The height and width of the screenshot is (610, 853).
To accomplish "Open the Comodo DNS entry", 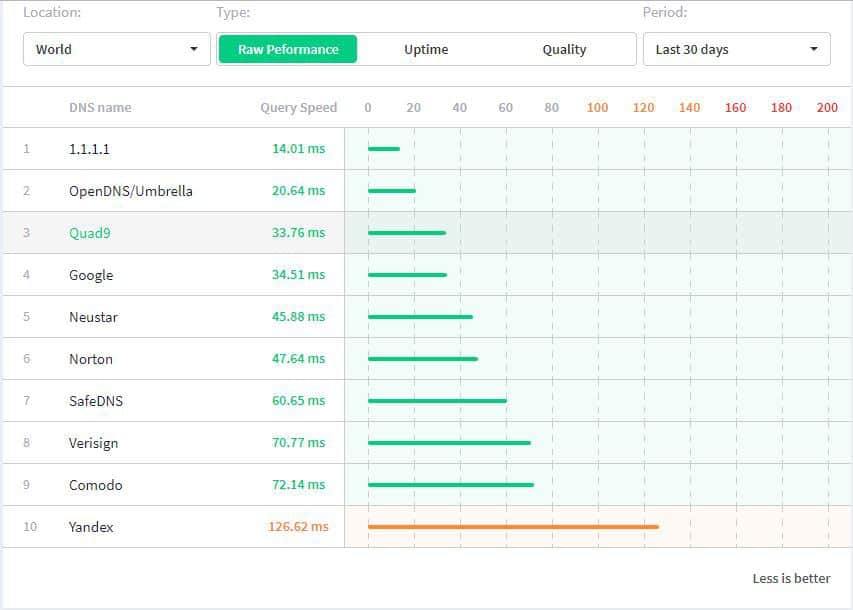I will point(95,485).
